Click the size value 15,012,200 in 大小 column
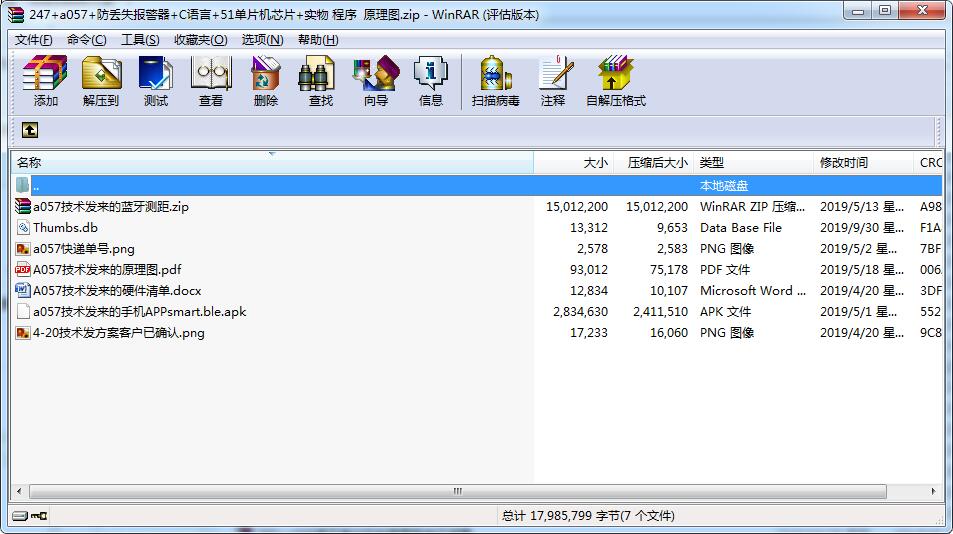Image resolution: width=953 pixels, height=534 pixels. click(x=577, y=207)
